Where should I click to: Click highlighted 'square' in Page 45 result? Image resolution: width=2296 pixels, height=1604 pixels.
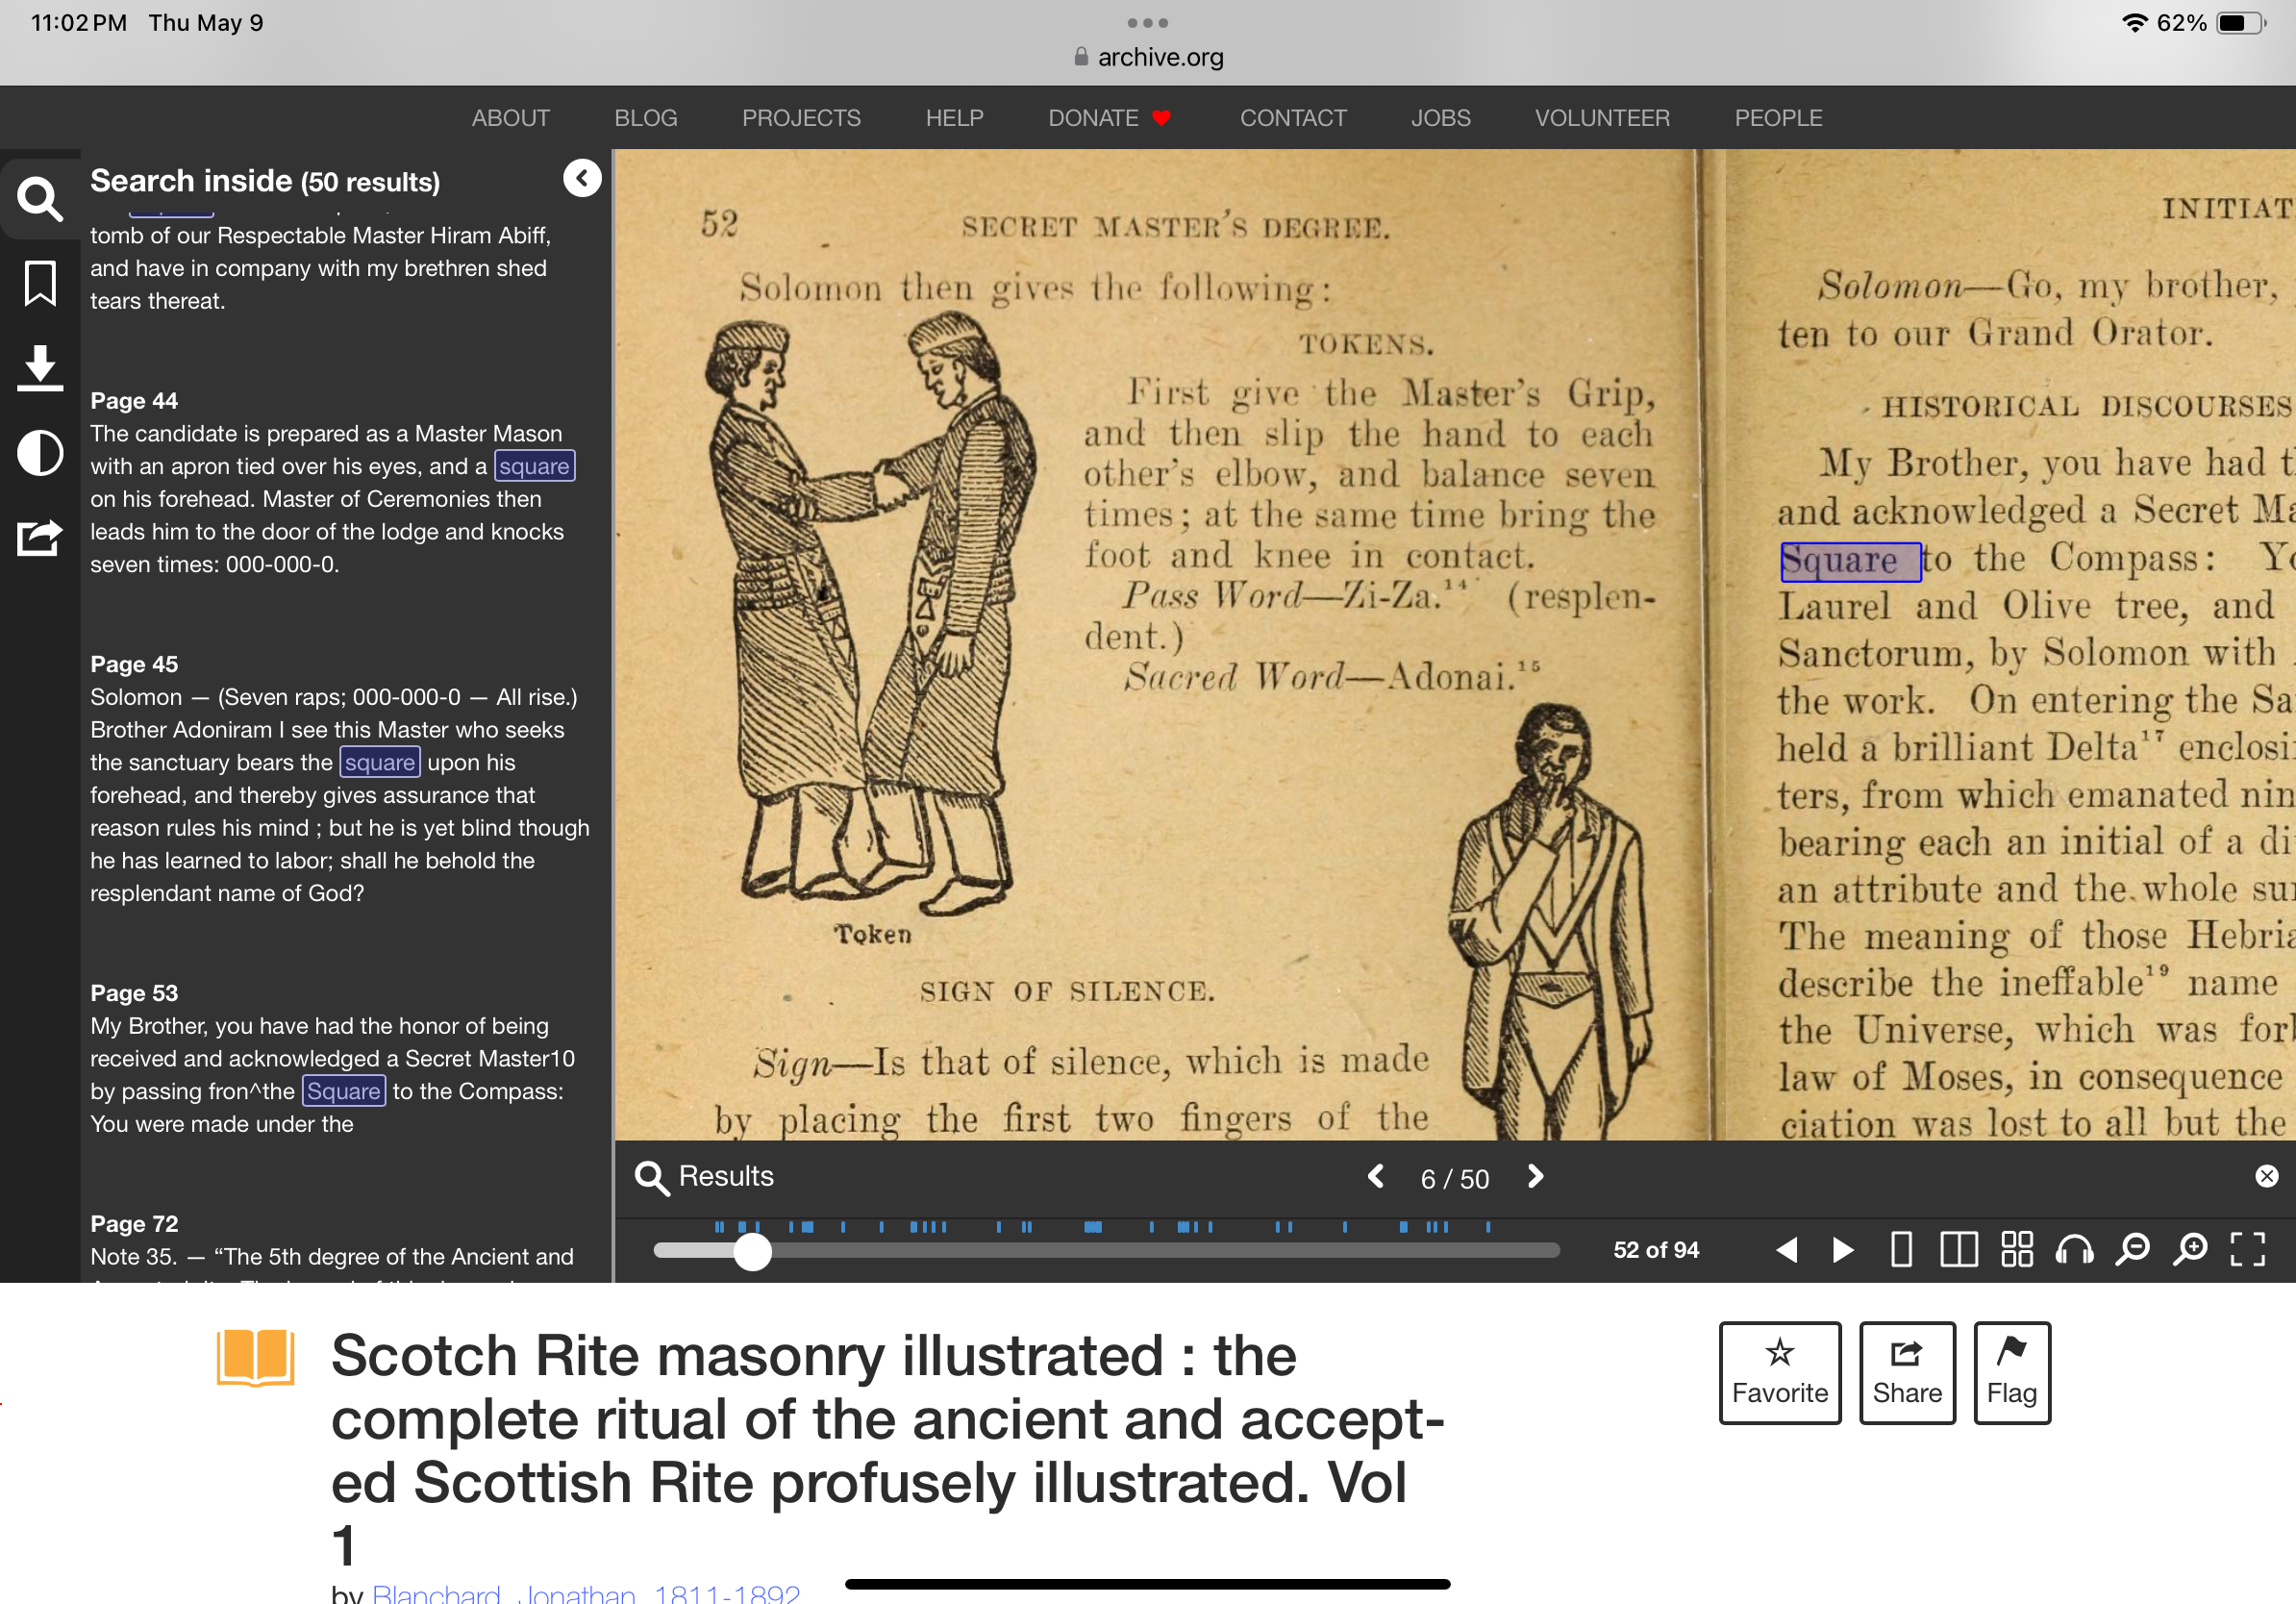[380, 763]
